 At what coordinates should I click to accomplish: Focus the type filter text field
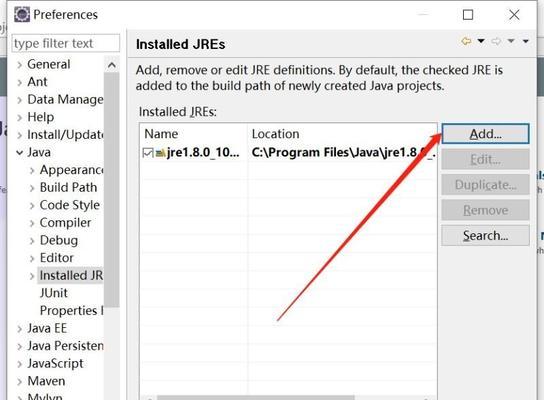pos(66,43)
